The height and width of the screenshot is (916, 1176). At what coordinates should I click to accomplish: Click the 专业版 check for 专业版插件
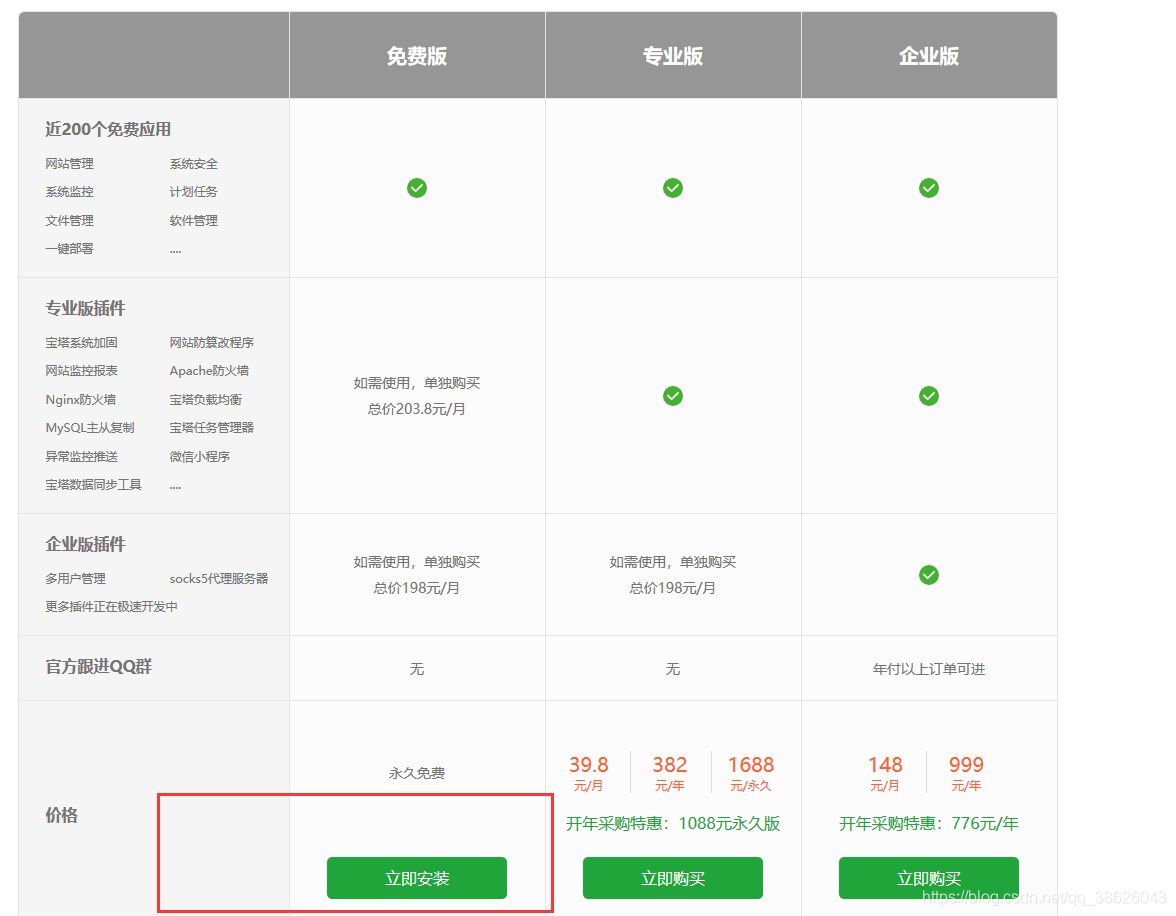click(673, 395)
